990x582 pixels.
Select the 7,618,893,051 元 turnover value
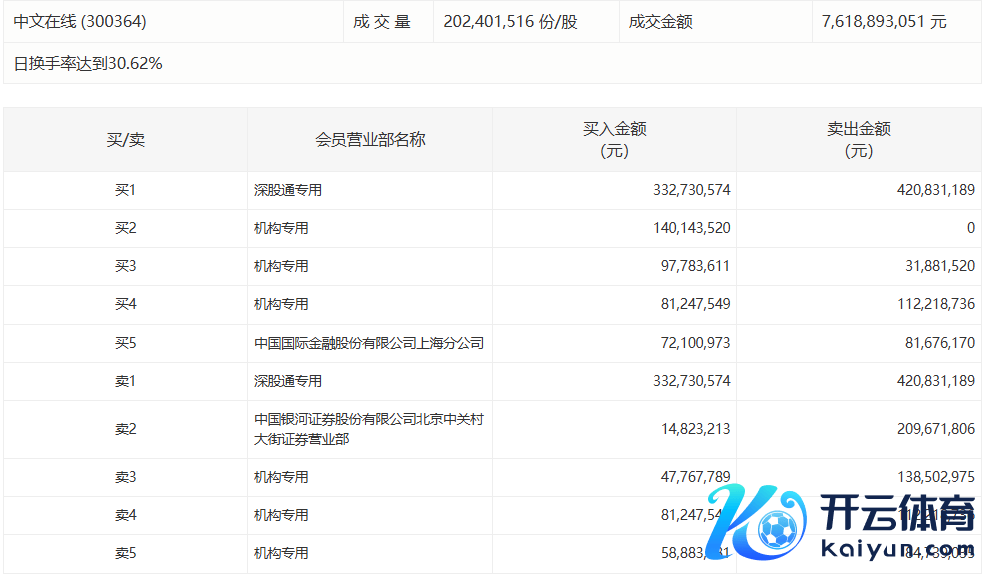[x=884, y=21]
